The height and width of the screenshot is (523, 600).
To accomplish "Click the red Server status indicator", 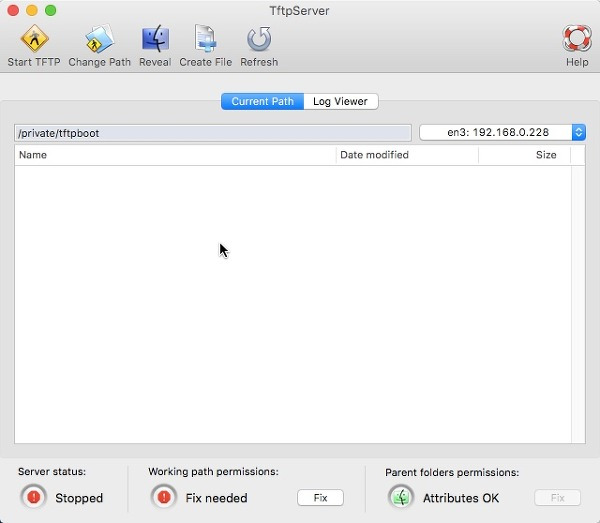I will point(34,497).
